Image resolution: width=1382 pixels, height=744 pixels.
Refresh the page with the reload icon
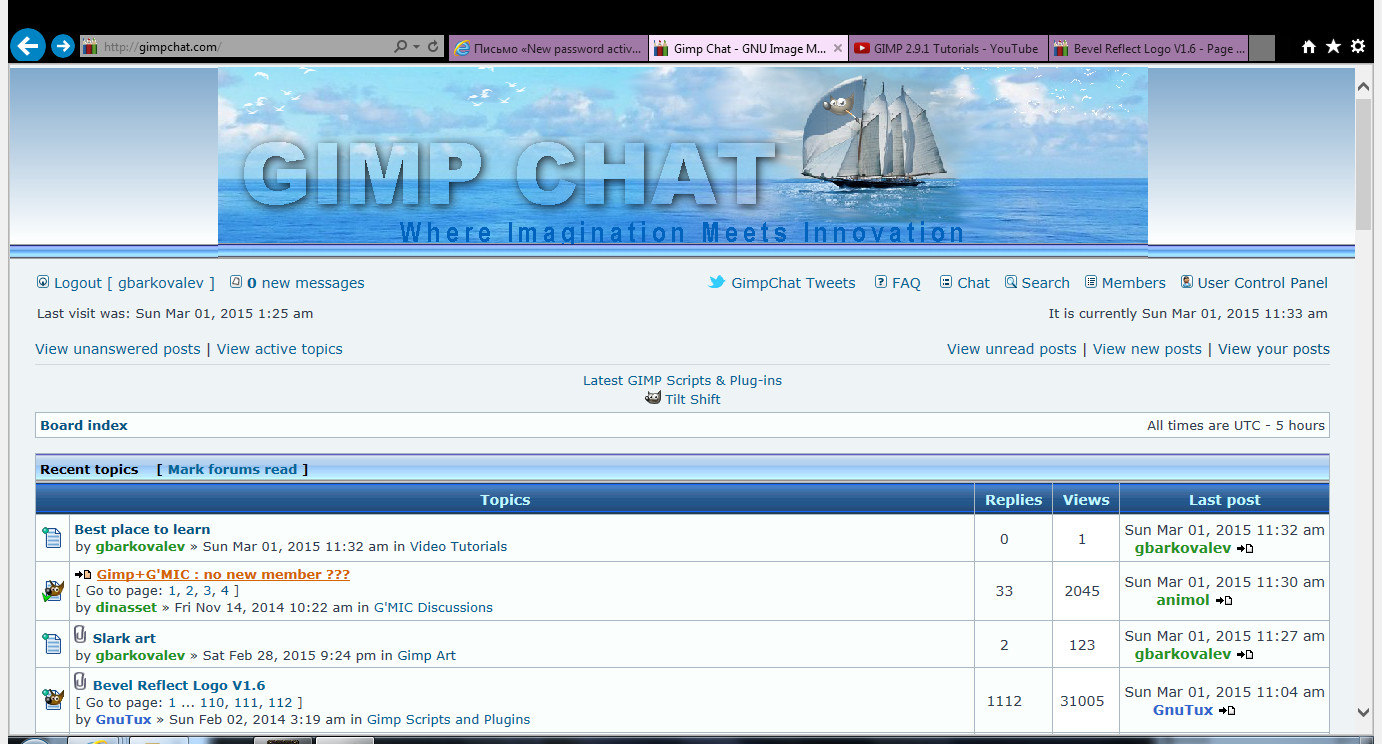click(x=433, y=47)
